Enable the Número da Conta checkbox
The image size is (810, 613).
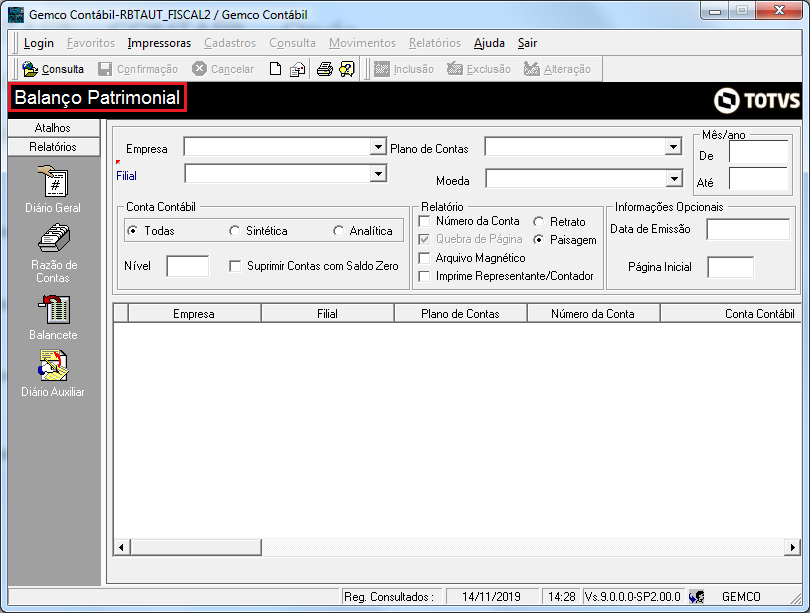click(x=424, y=221)
